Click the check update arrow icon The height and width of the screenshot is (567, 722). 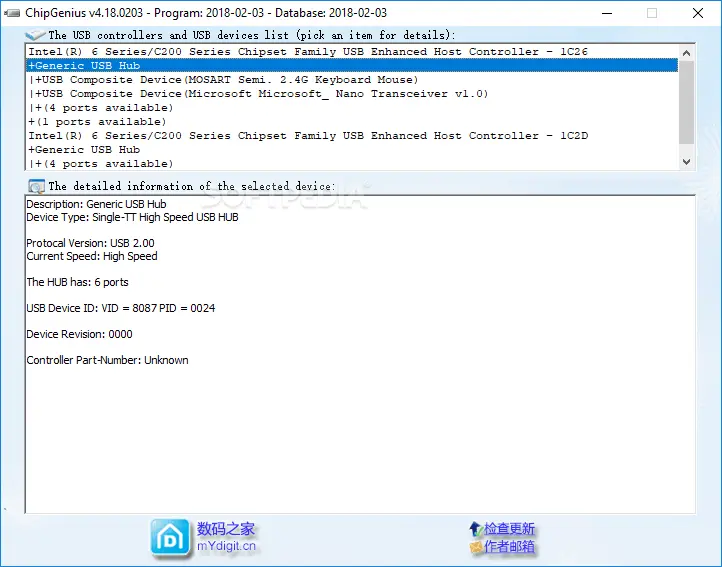(x=475, y=529)
